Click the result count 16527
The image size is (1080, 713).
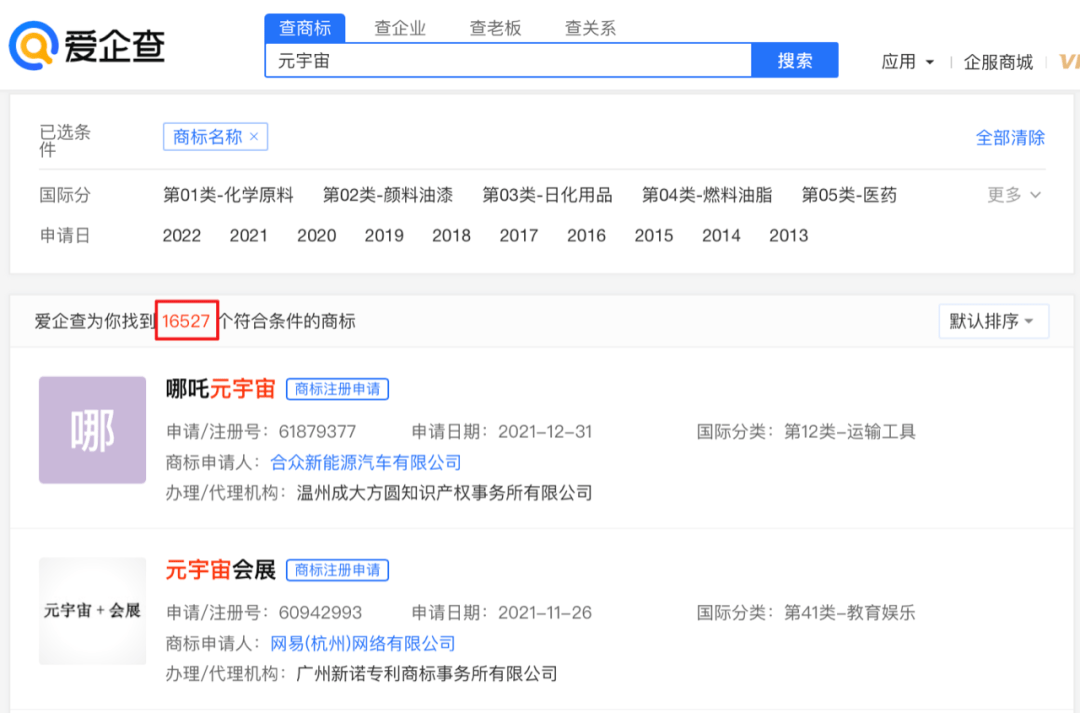tap(186, 321)
